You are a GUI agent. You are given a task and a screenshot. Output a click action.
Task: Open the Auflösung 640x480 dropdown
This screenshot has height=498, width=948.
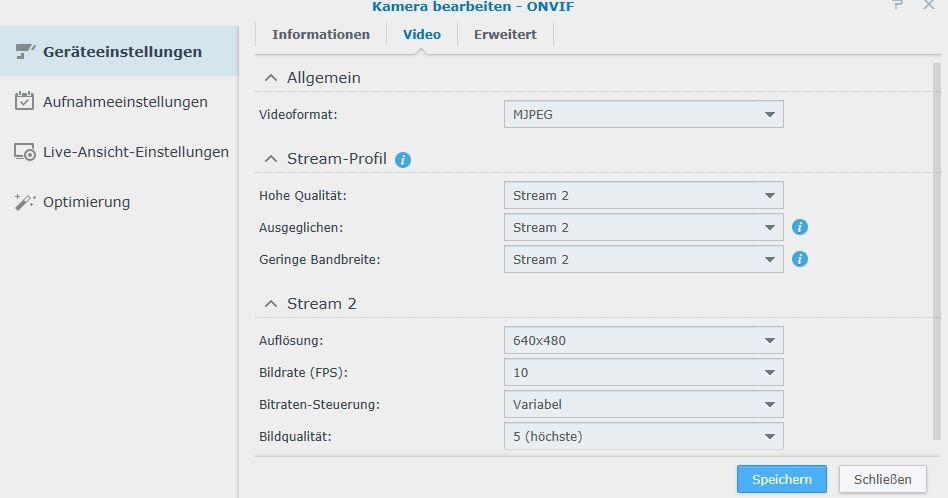(x=643, y=340)
